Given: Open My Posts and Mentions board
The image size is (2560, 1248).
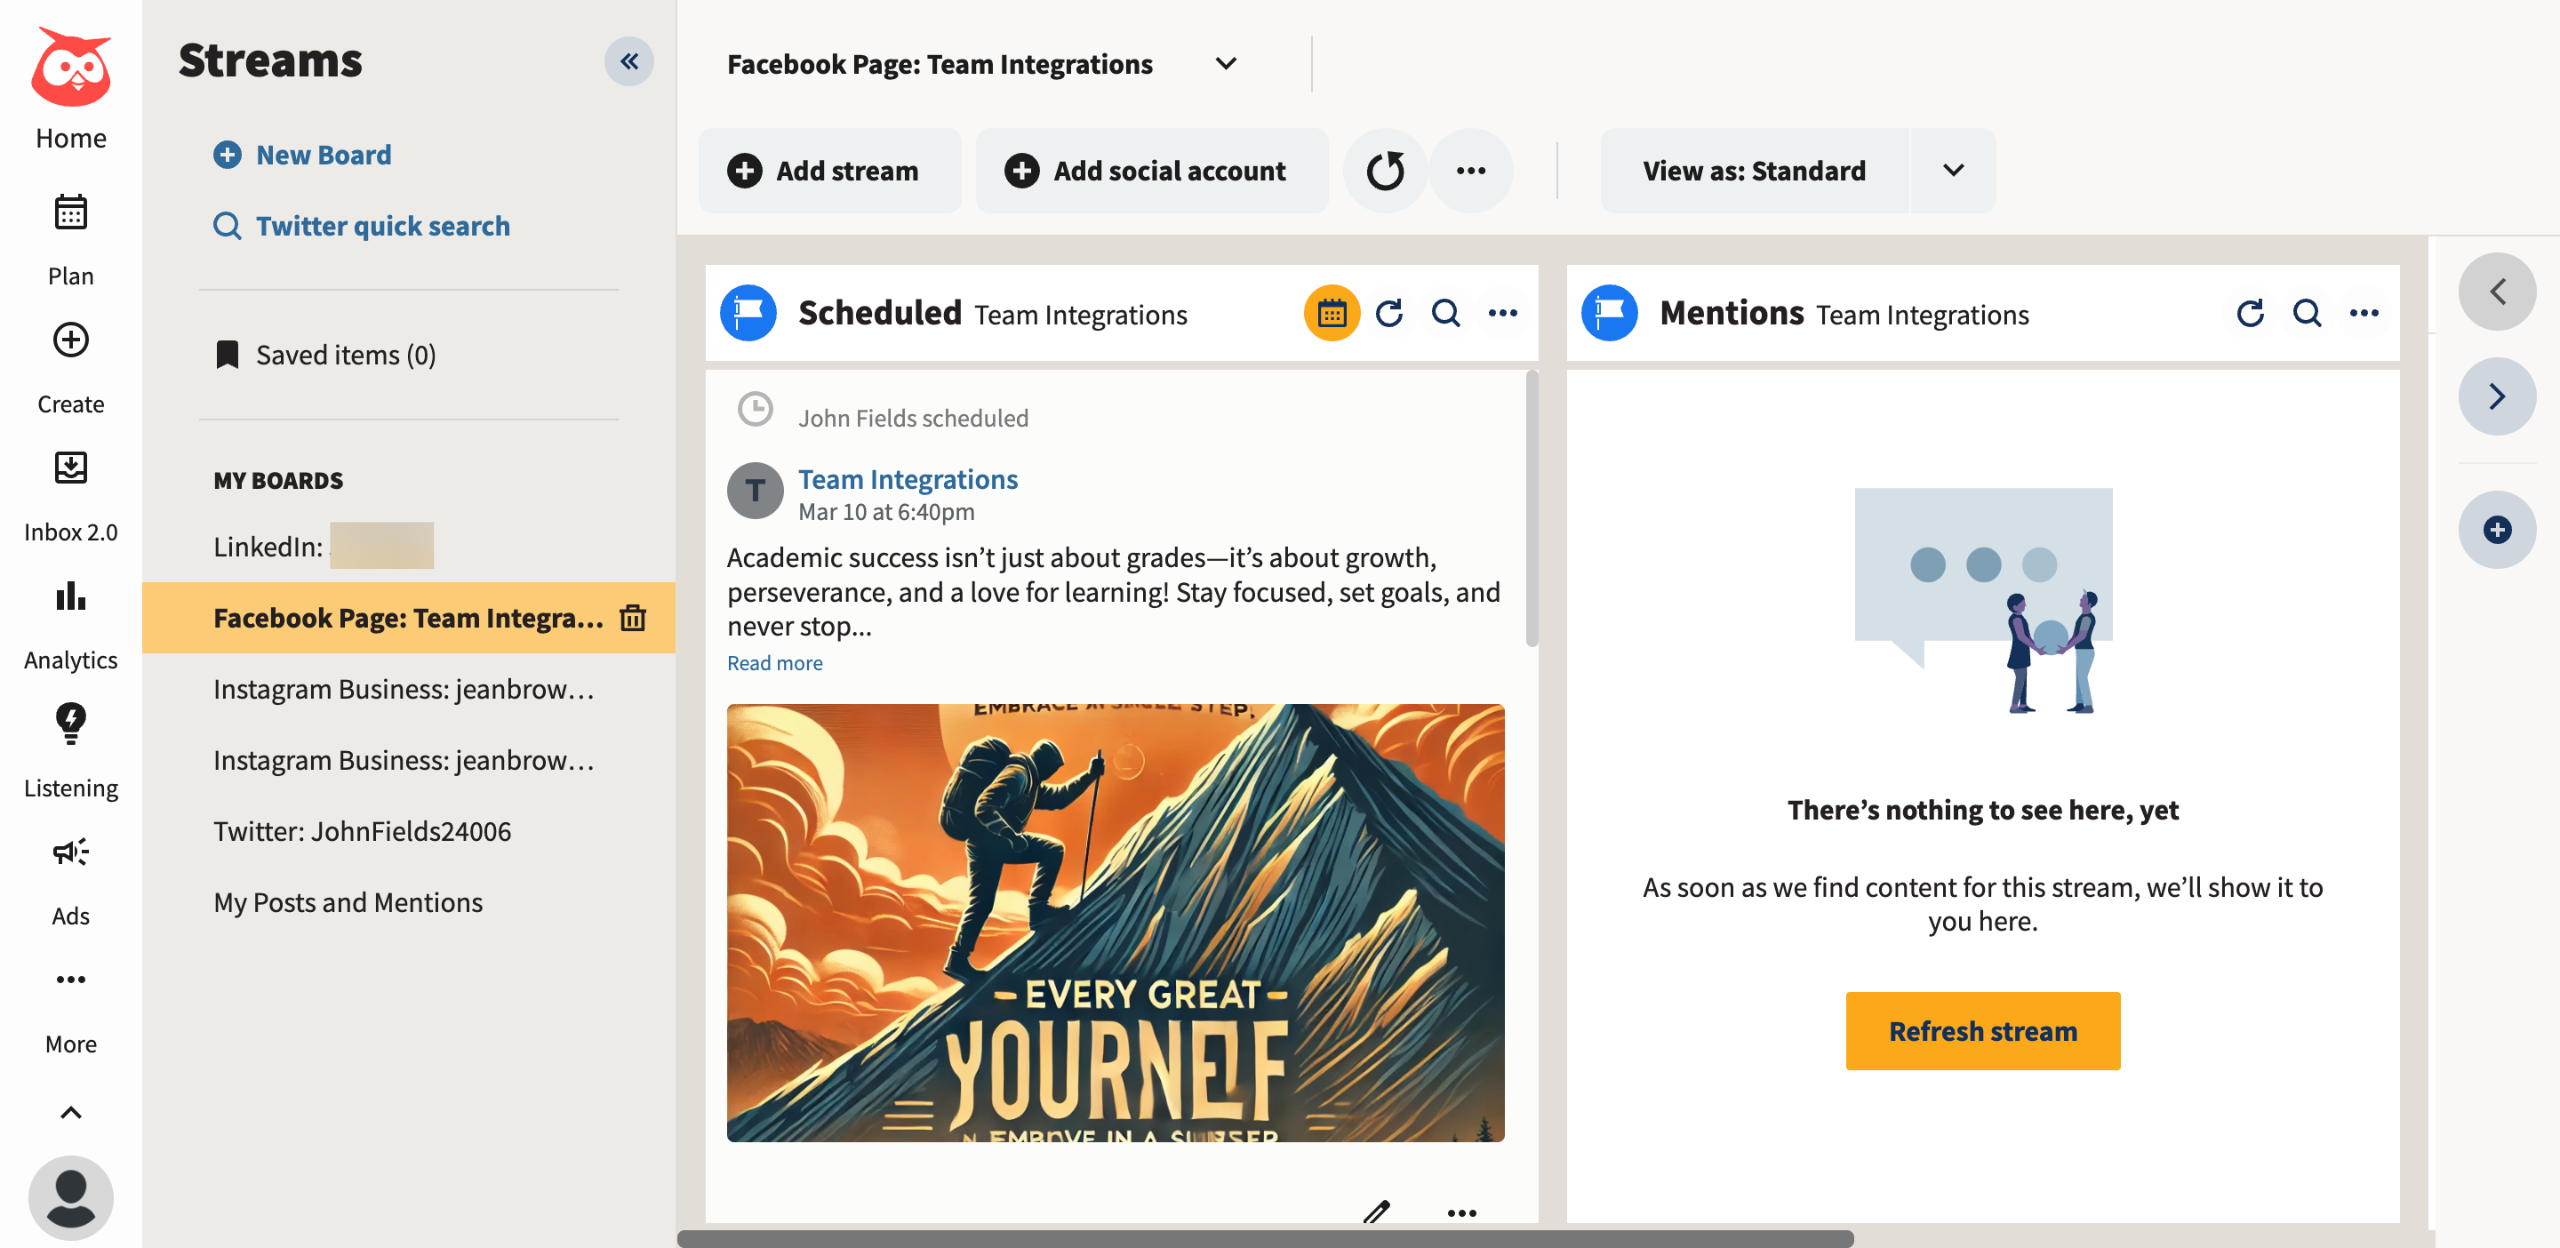Looking at the screenshot, I should 348,903.
